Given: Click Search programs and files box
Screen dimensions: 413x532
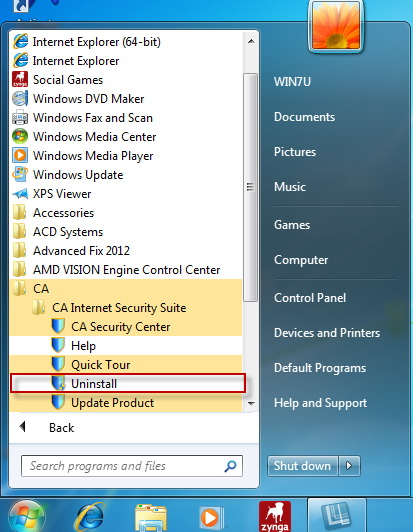Looking at the screenshot, I should point(132,466).
